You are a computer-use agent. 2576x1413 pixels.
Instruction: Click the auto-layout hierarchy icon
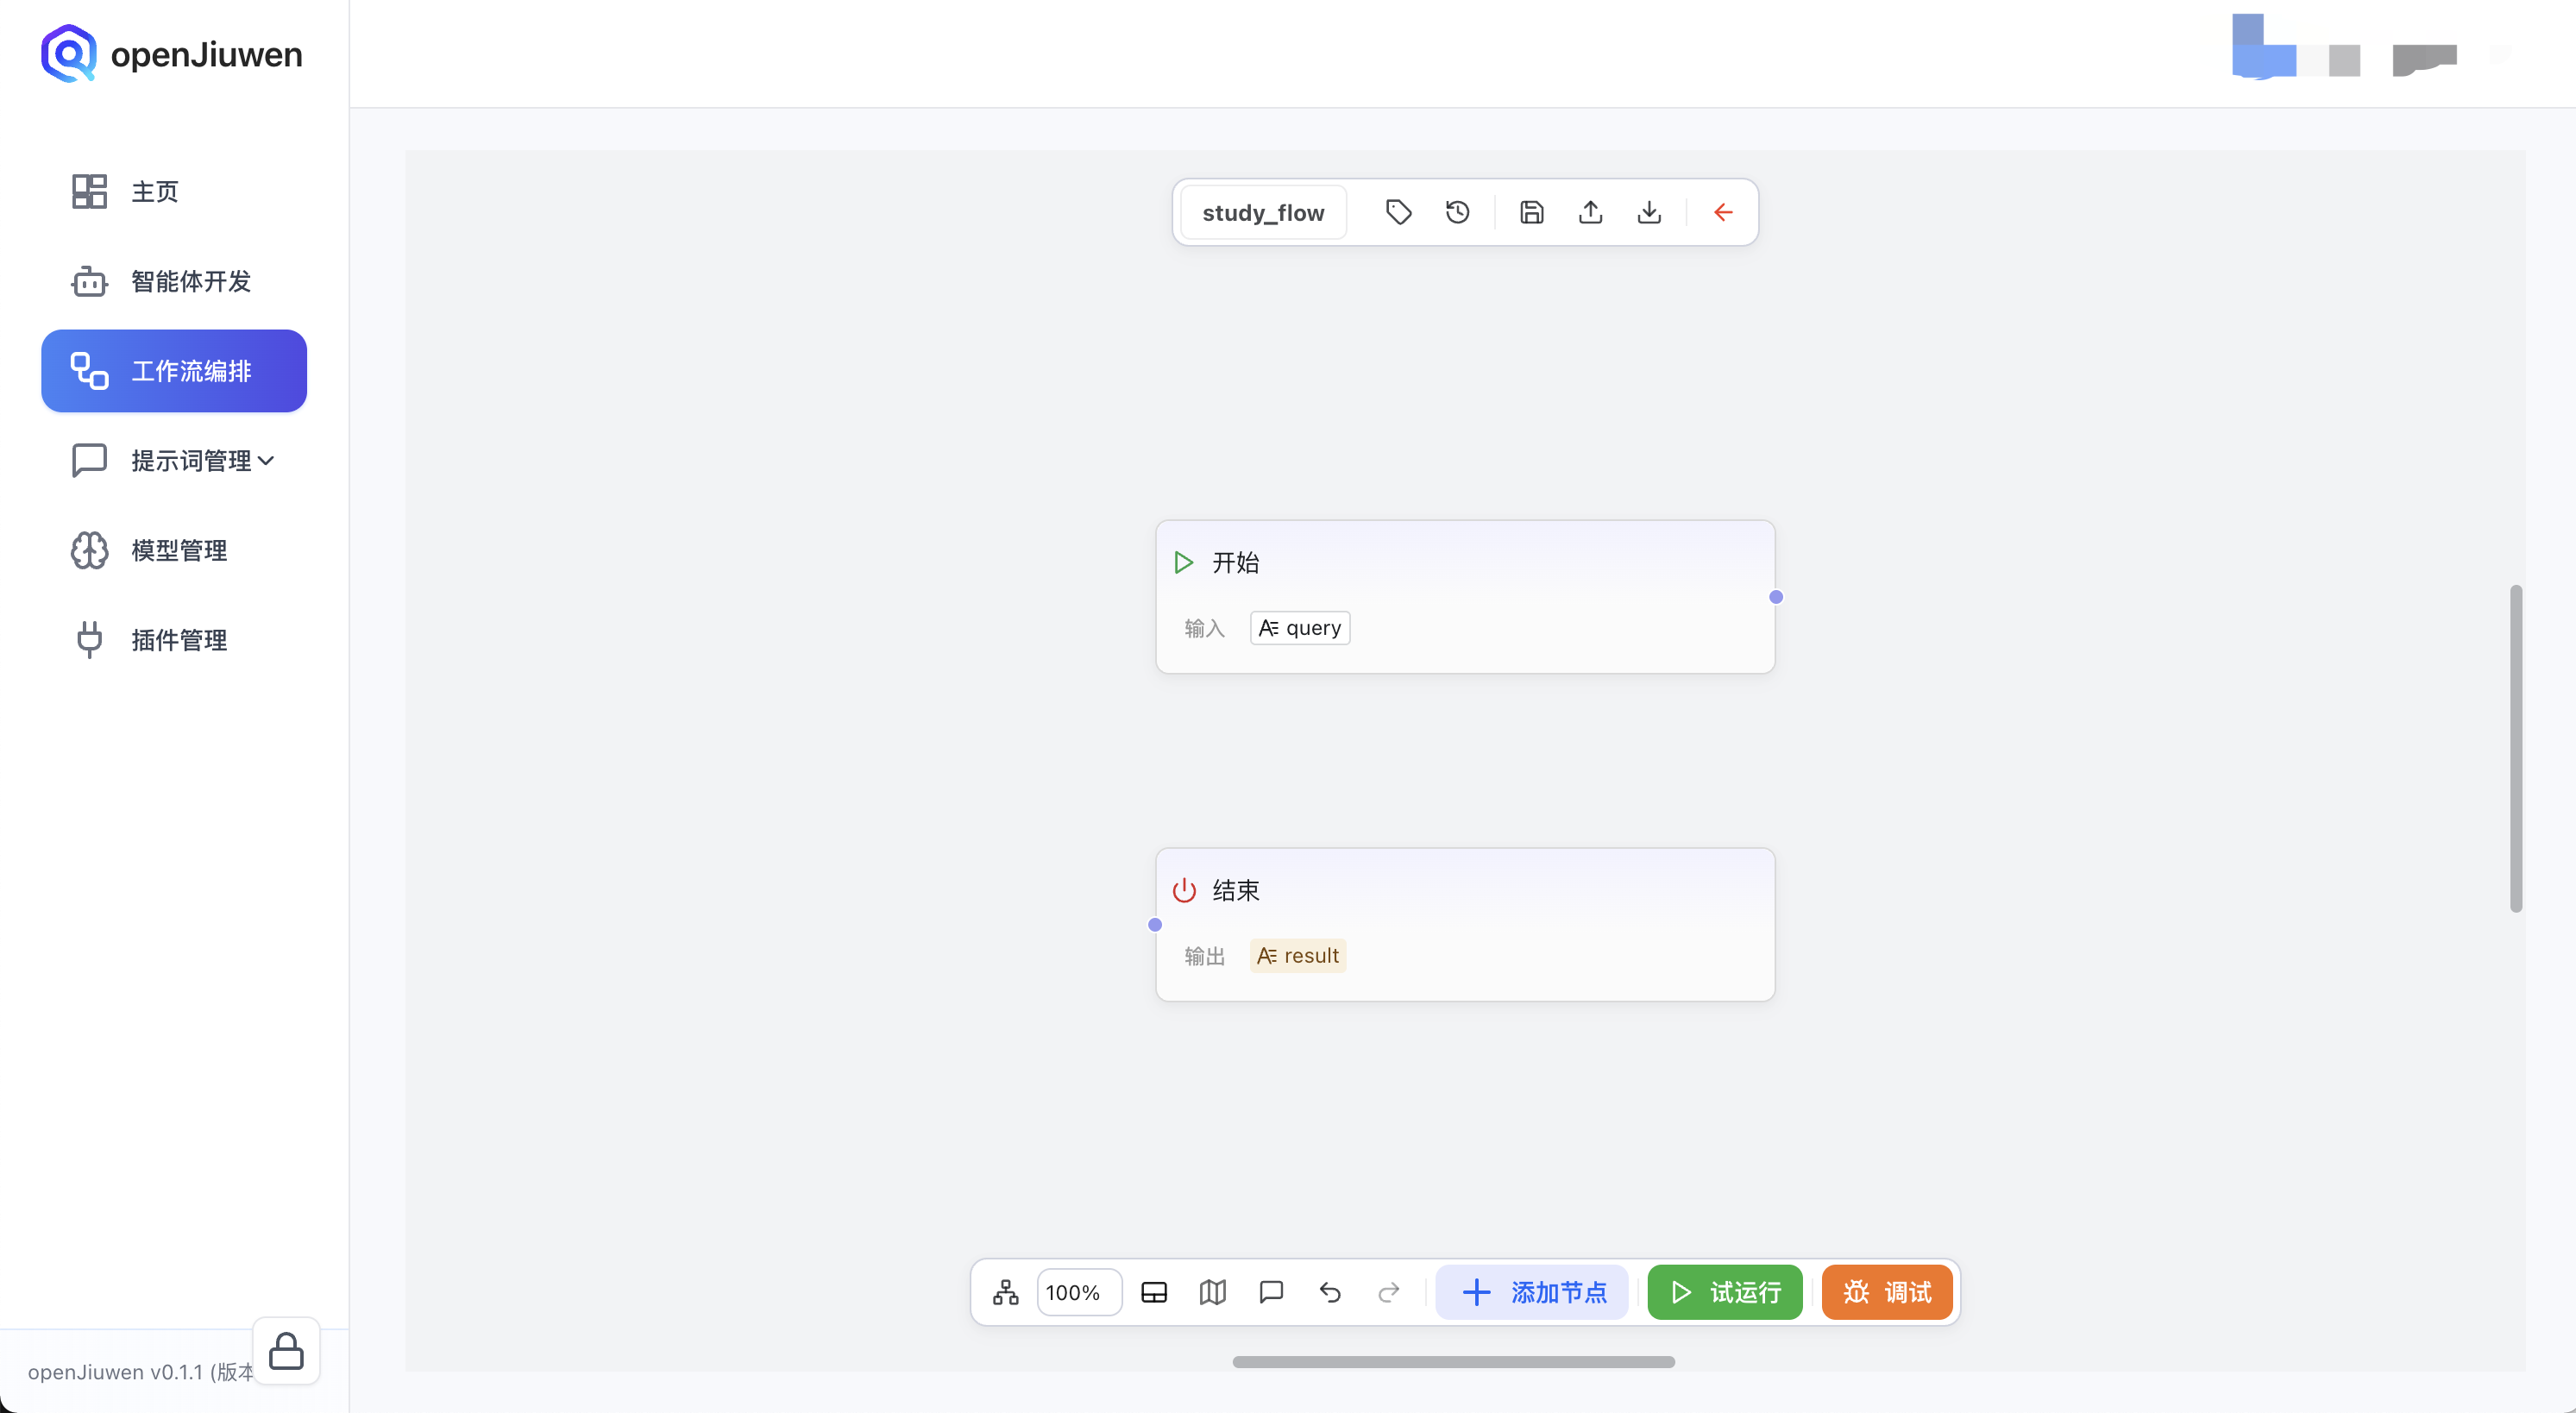point(1005,1292)
